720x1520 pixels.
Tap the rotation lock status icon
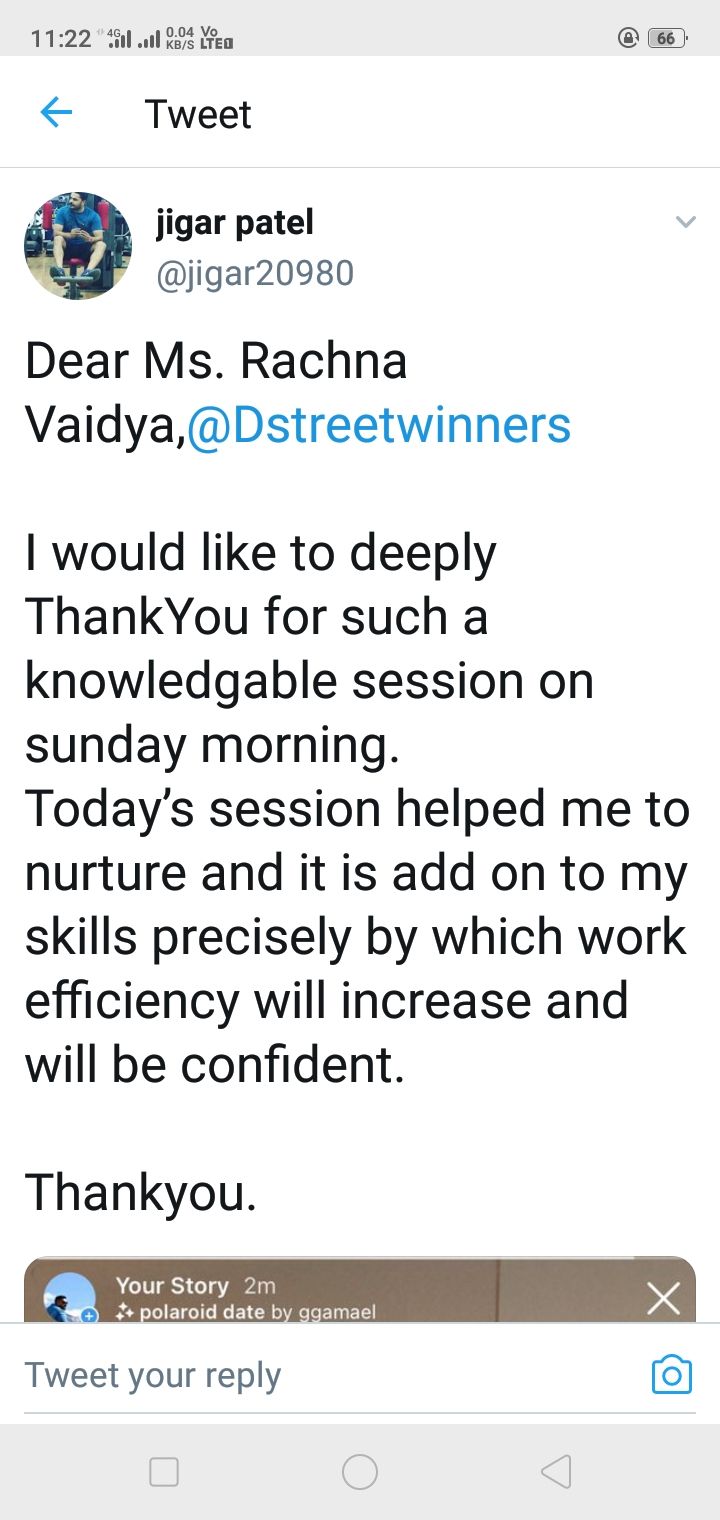point(629,39)
